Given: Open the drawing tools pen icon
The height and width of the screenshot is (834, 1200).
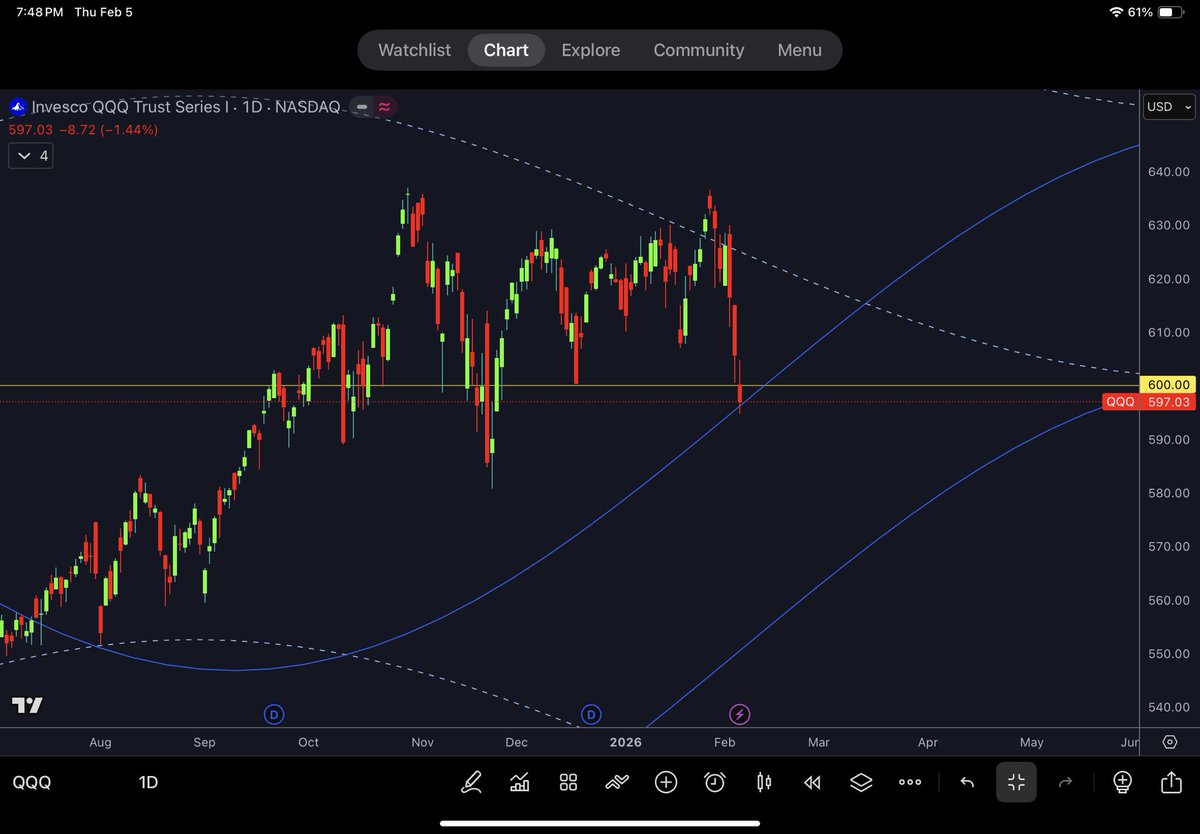Looking at the screenshot, I should tap(470, 782).
